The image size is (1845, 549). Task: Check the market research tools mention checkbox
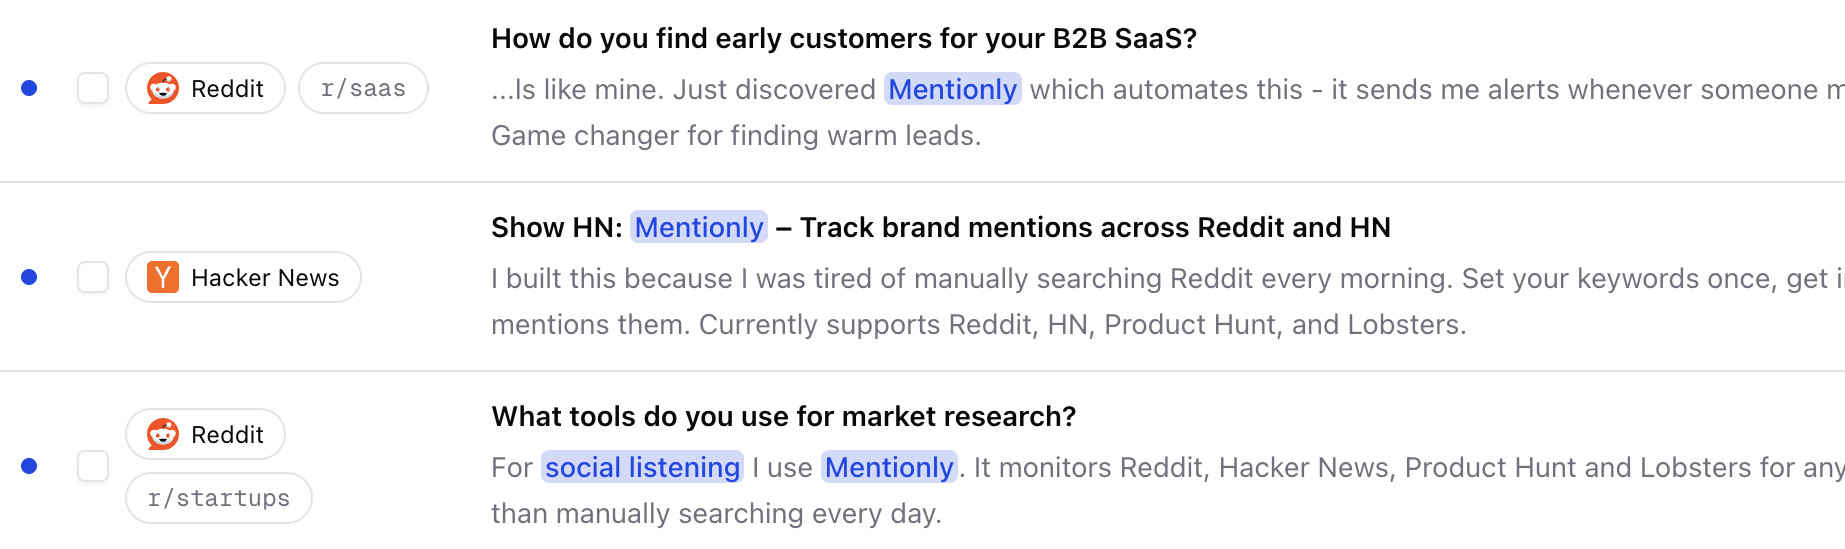(x=93, y=466)
